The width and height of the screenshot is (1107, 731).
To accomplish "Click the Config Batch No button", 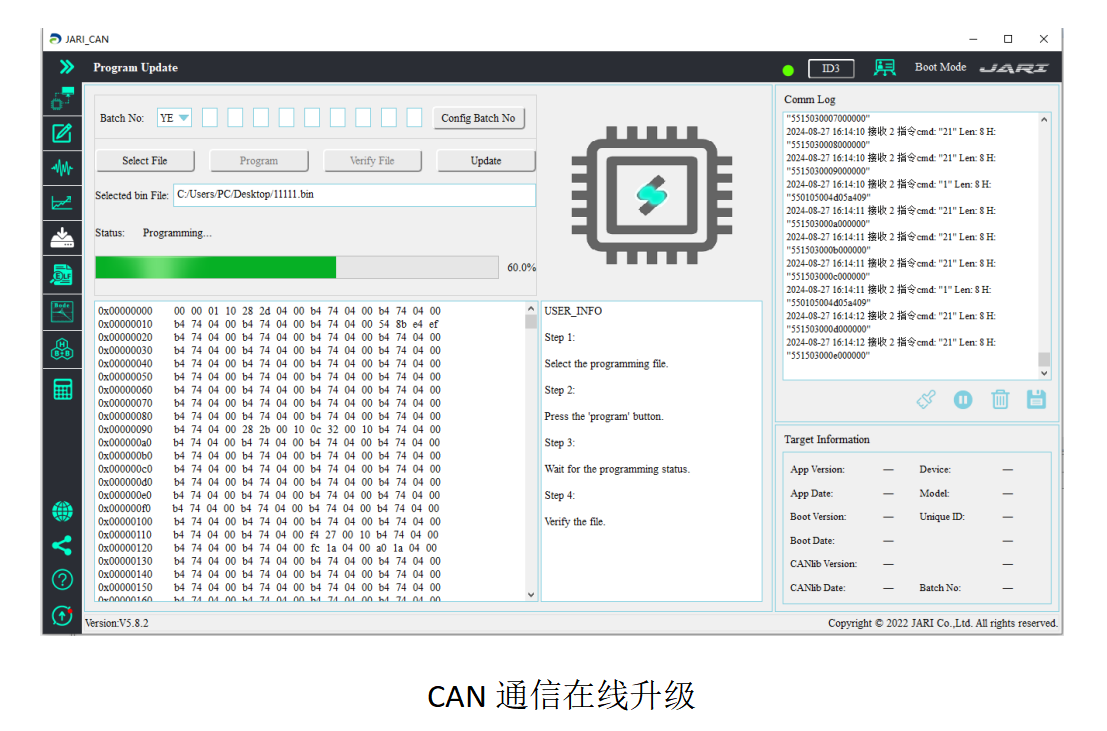I will [x=478, y=118].
